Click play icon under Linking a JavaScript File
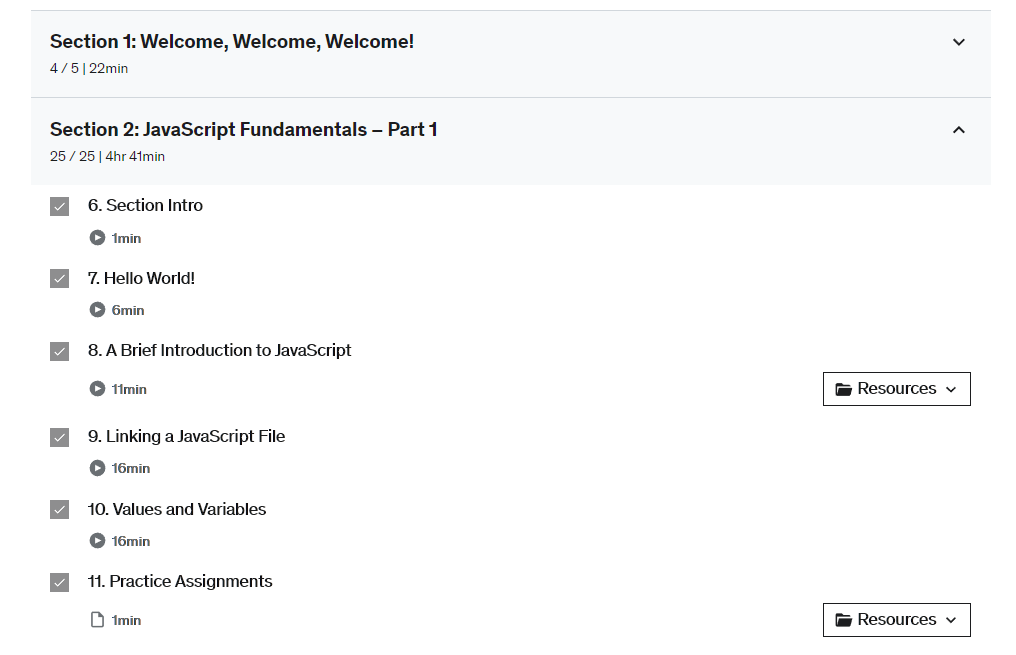Image resolution: width=1016 pixels, height=655 pixels. (x=97, y=468)
